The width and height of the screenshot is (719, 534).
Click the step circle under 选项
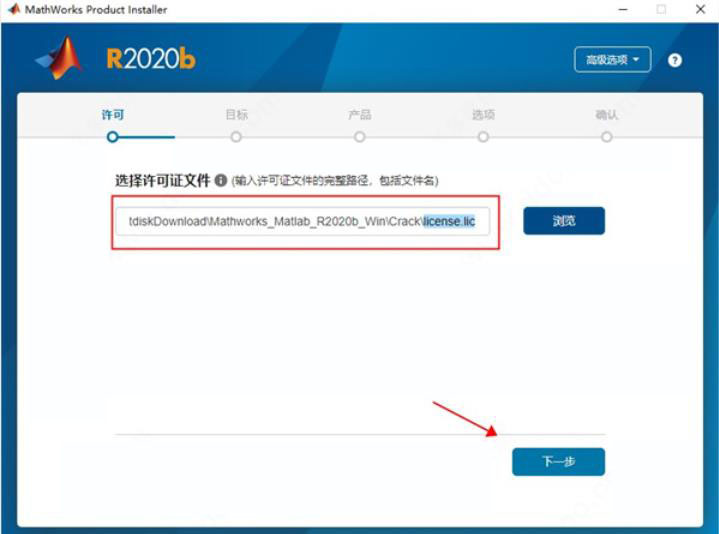coord(483,137)
